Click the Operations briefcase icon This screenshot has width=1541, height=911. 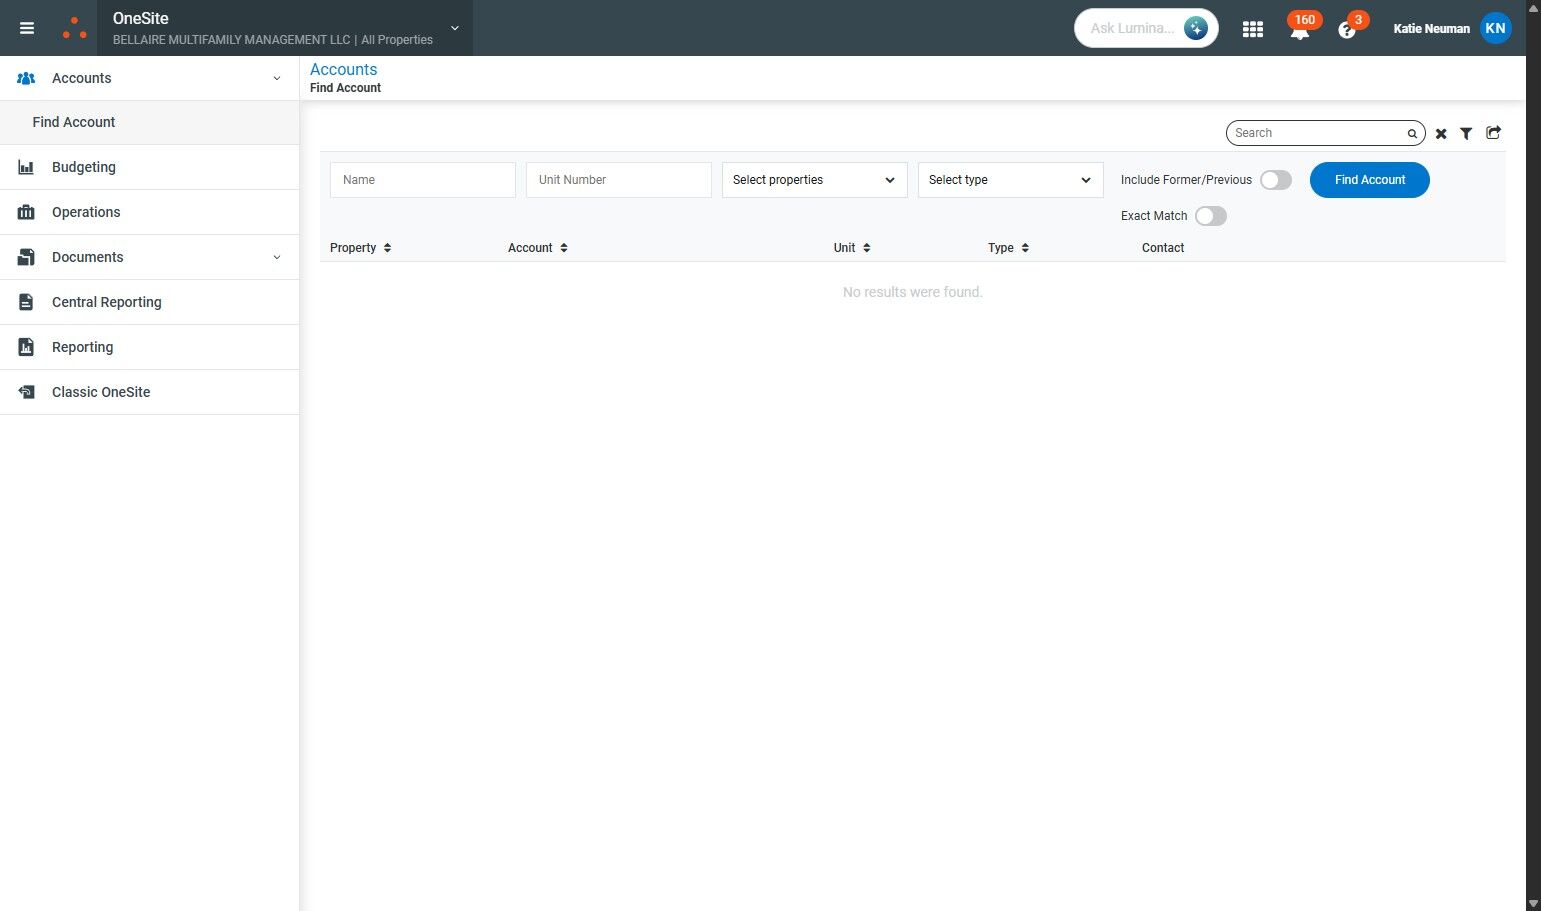(27, 212)
